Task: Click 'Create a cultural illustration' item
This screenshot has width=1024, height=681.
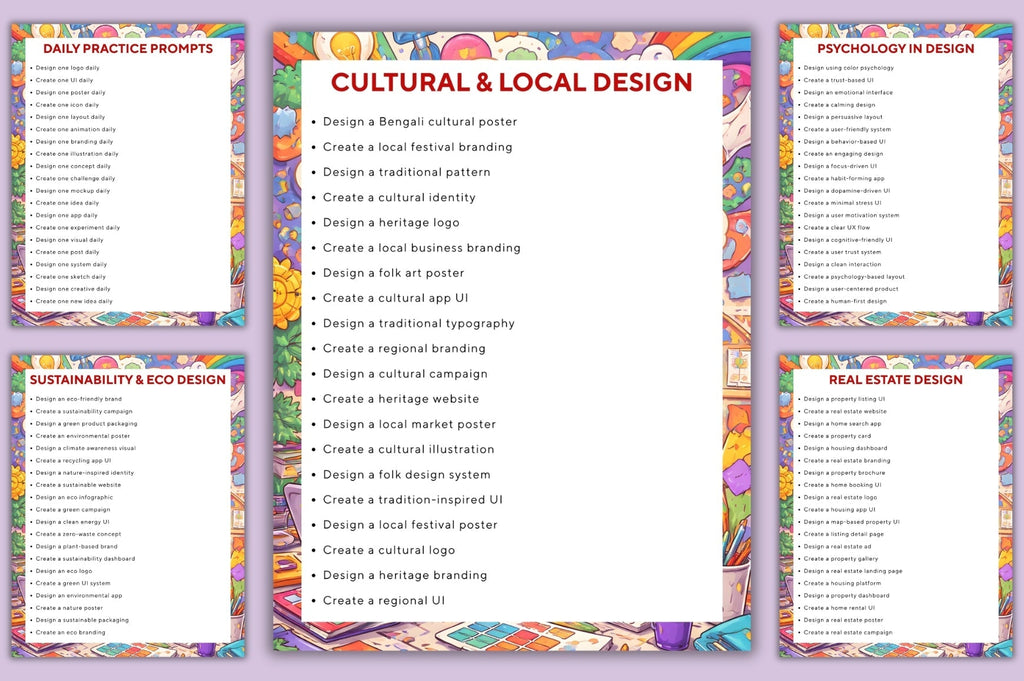Action: click(x=409, y=449)
